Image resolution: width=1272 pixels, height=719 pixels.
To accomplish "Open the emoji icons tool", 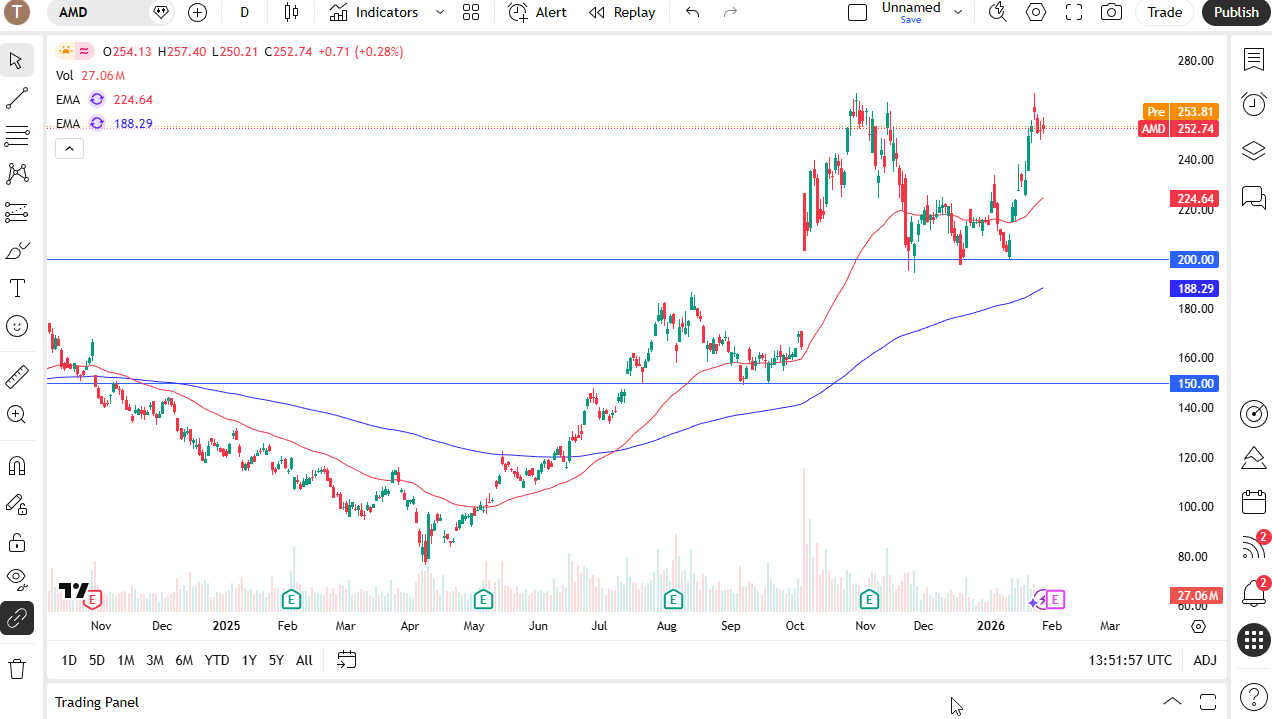I will tap(17, 326).
